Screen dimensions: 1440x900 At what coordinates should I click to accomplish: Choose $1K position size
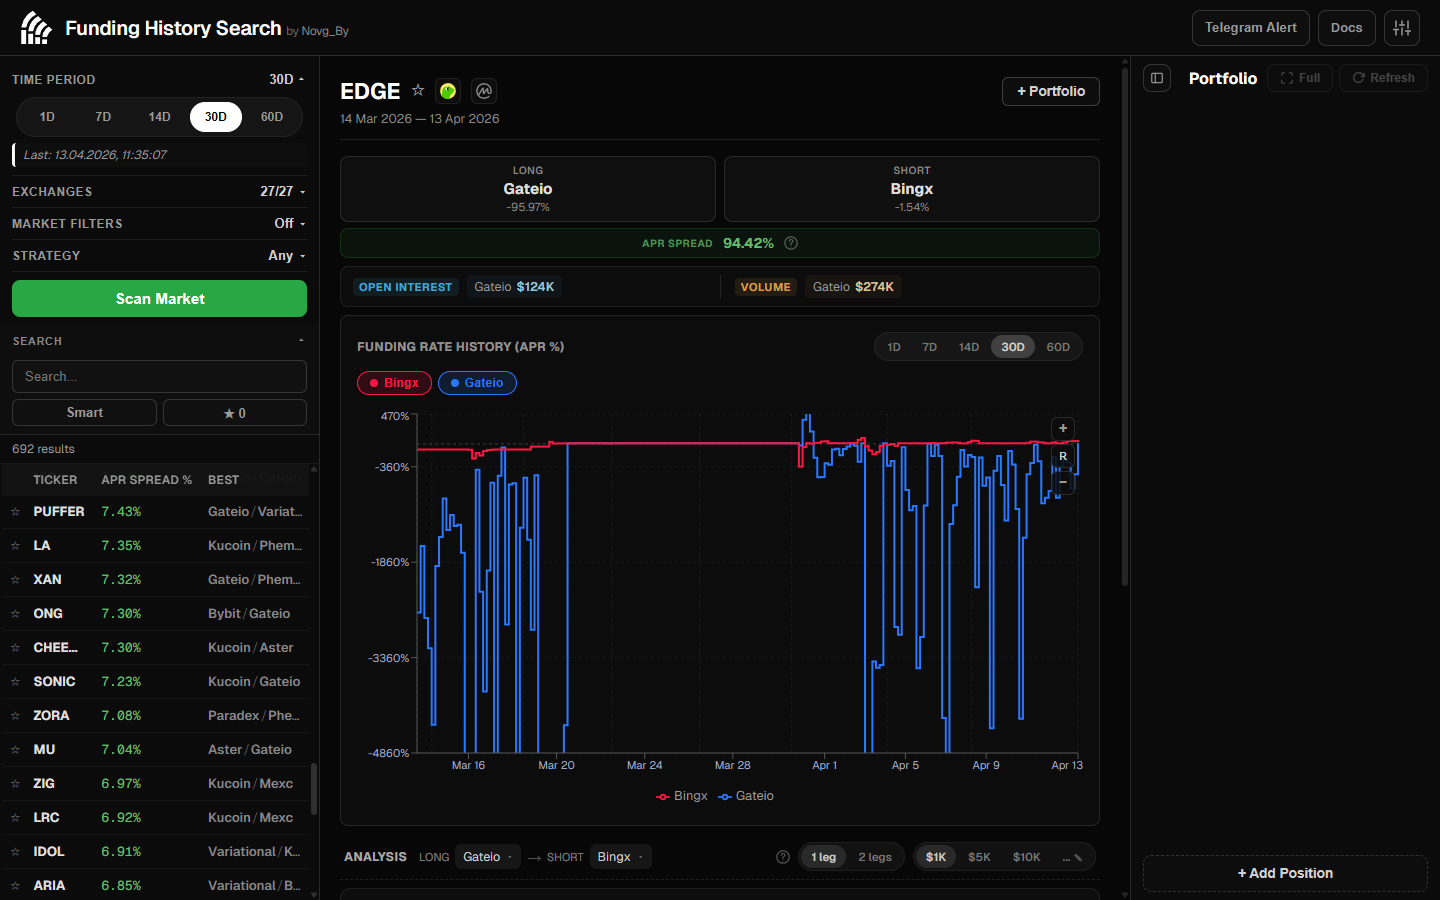click(x=936, y=857)
